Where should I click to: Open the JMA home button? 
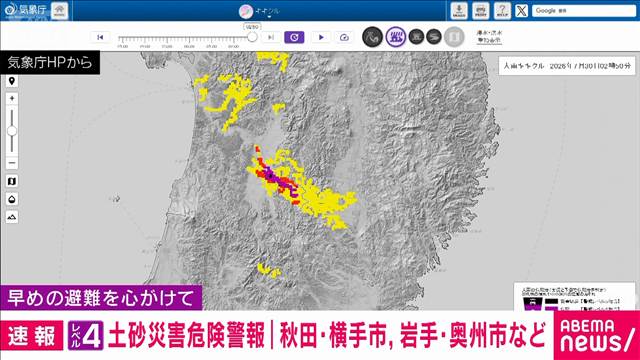[59, 11]
